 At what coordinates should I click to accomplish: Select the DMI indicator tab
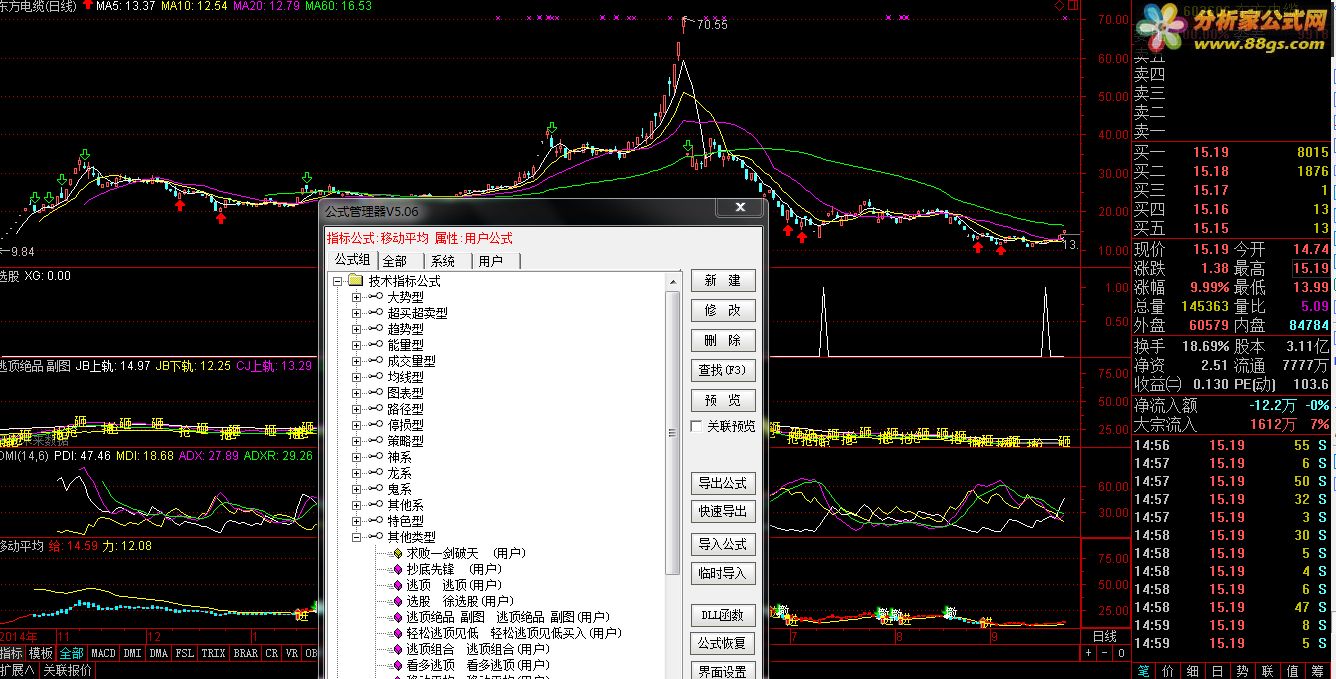click(x=132, y=653)
